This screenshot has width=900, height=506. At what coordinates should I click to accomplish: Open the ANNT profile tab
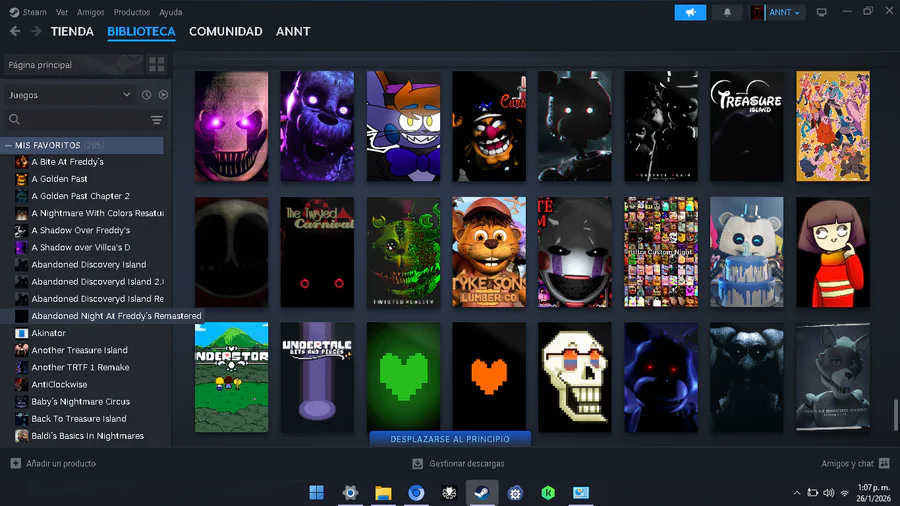pyautogui.click(x=293, y=32)
